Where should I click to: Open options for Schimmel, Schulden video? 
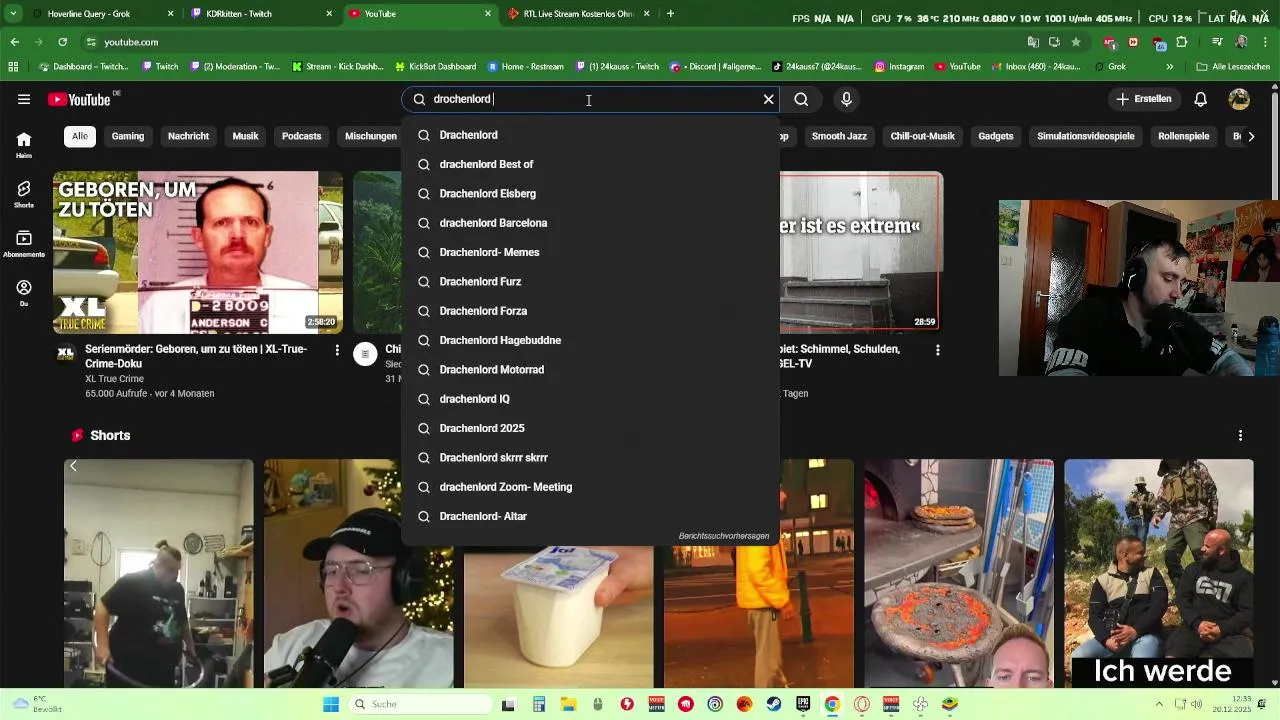[x=937, y=350]
